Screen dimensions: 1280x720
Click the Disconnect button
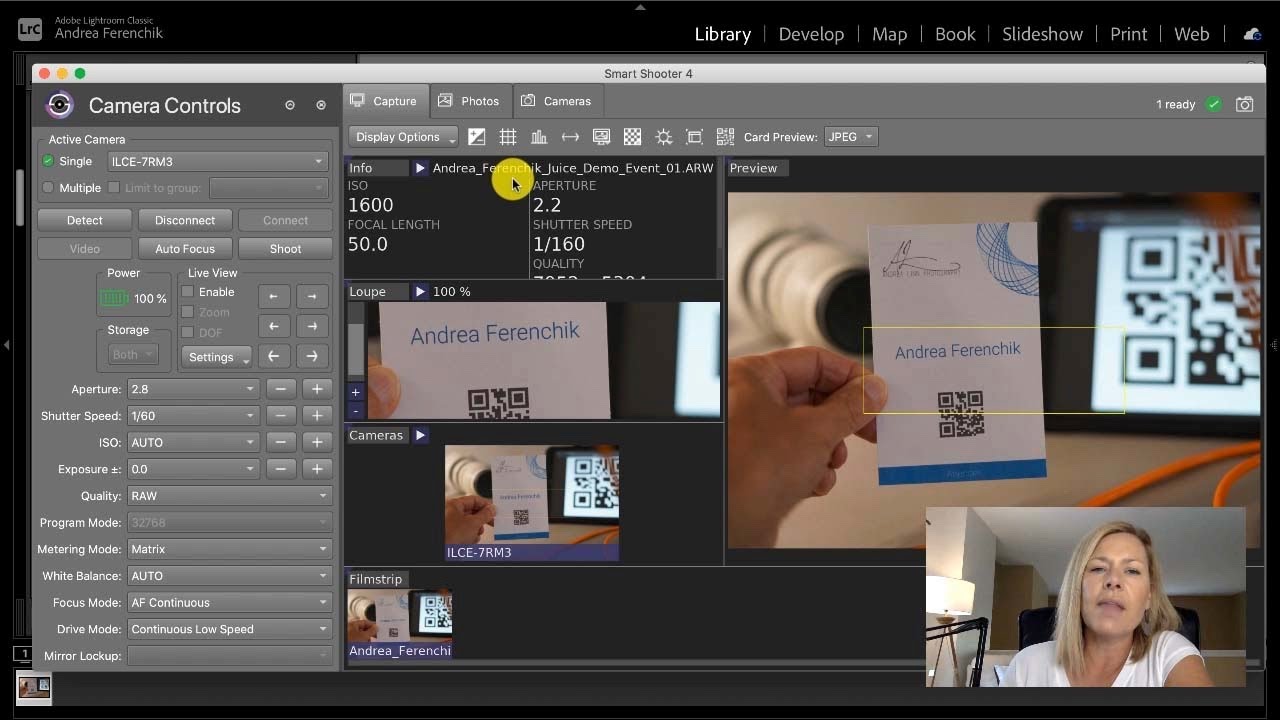pos(185,220)
